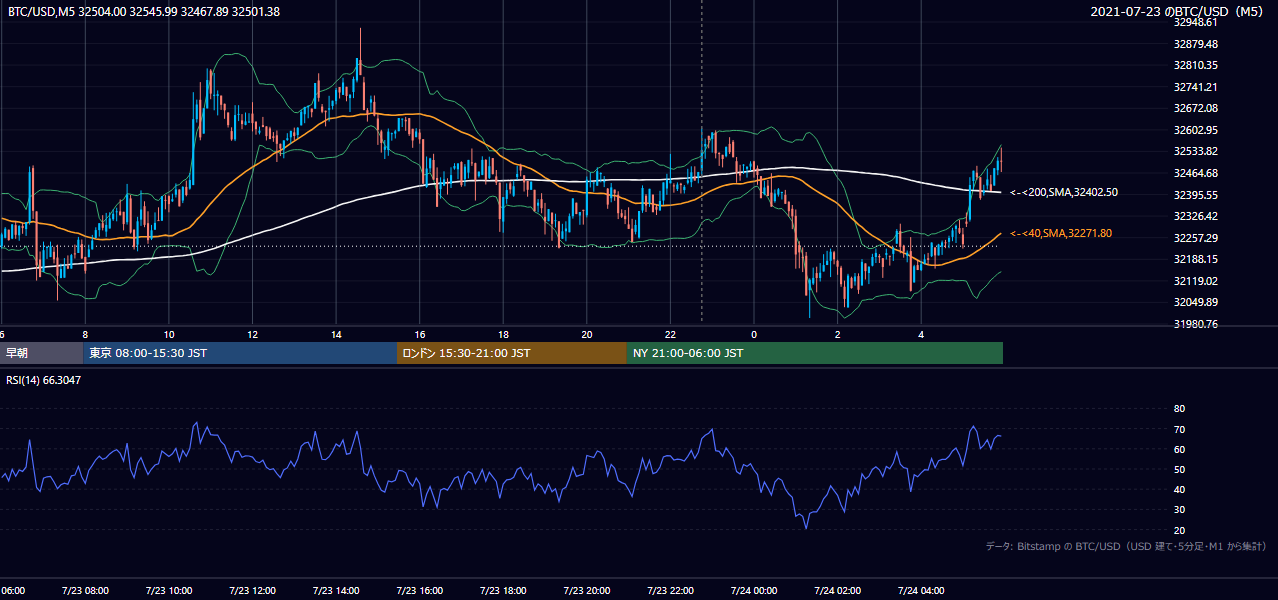The width and height of the screenshot is (1278, 600).
Task: Click hour tick 10 under price chart
Action: pyautogui.click(x=169, y=334)
